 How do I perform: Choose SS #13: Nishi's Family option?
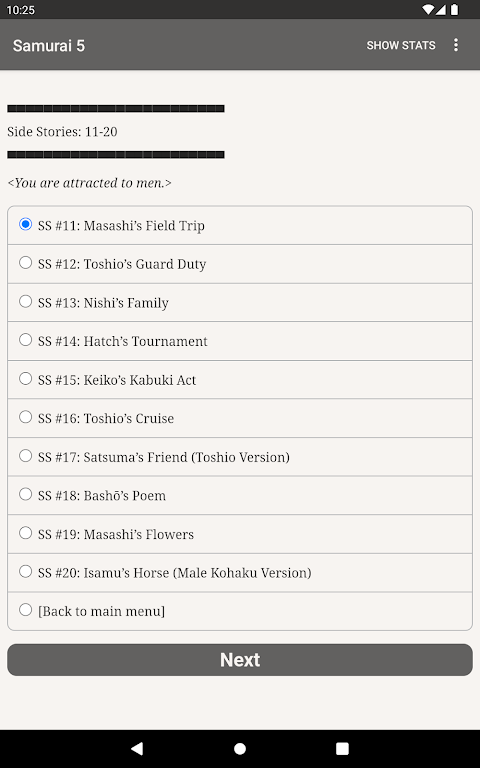(x=240, y=303)
